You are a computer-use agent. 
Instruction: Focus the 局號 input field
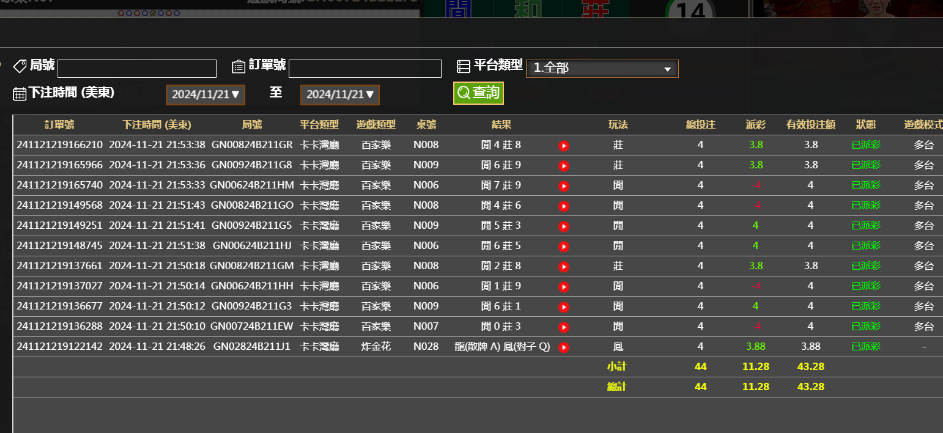tap(137, 69)
